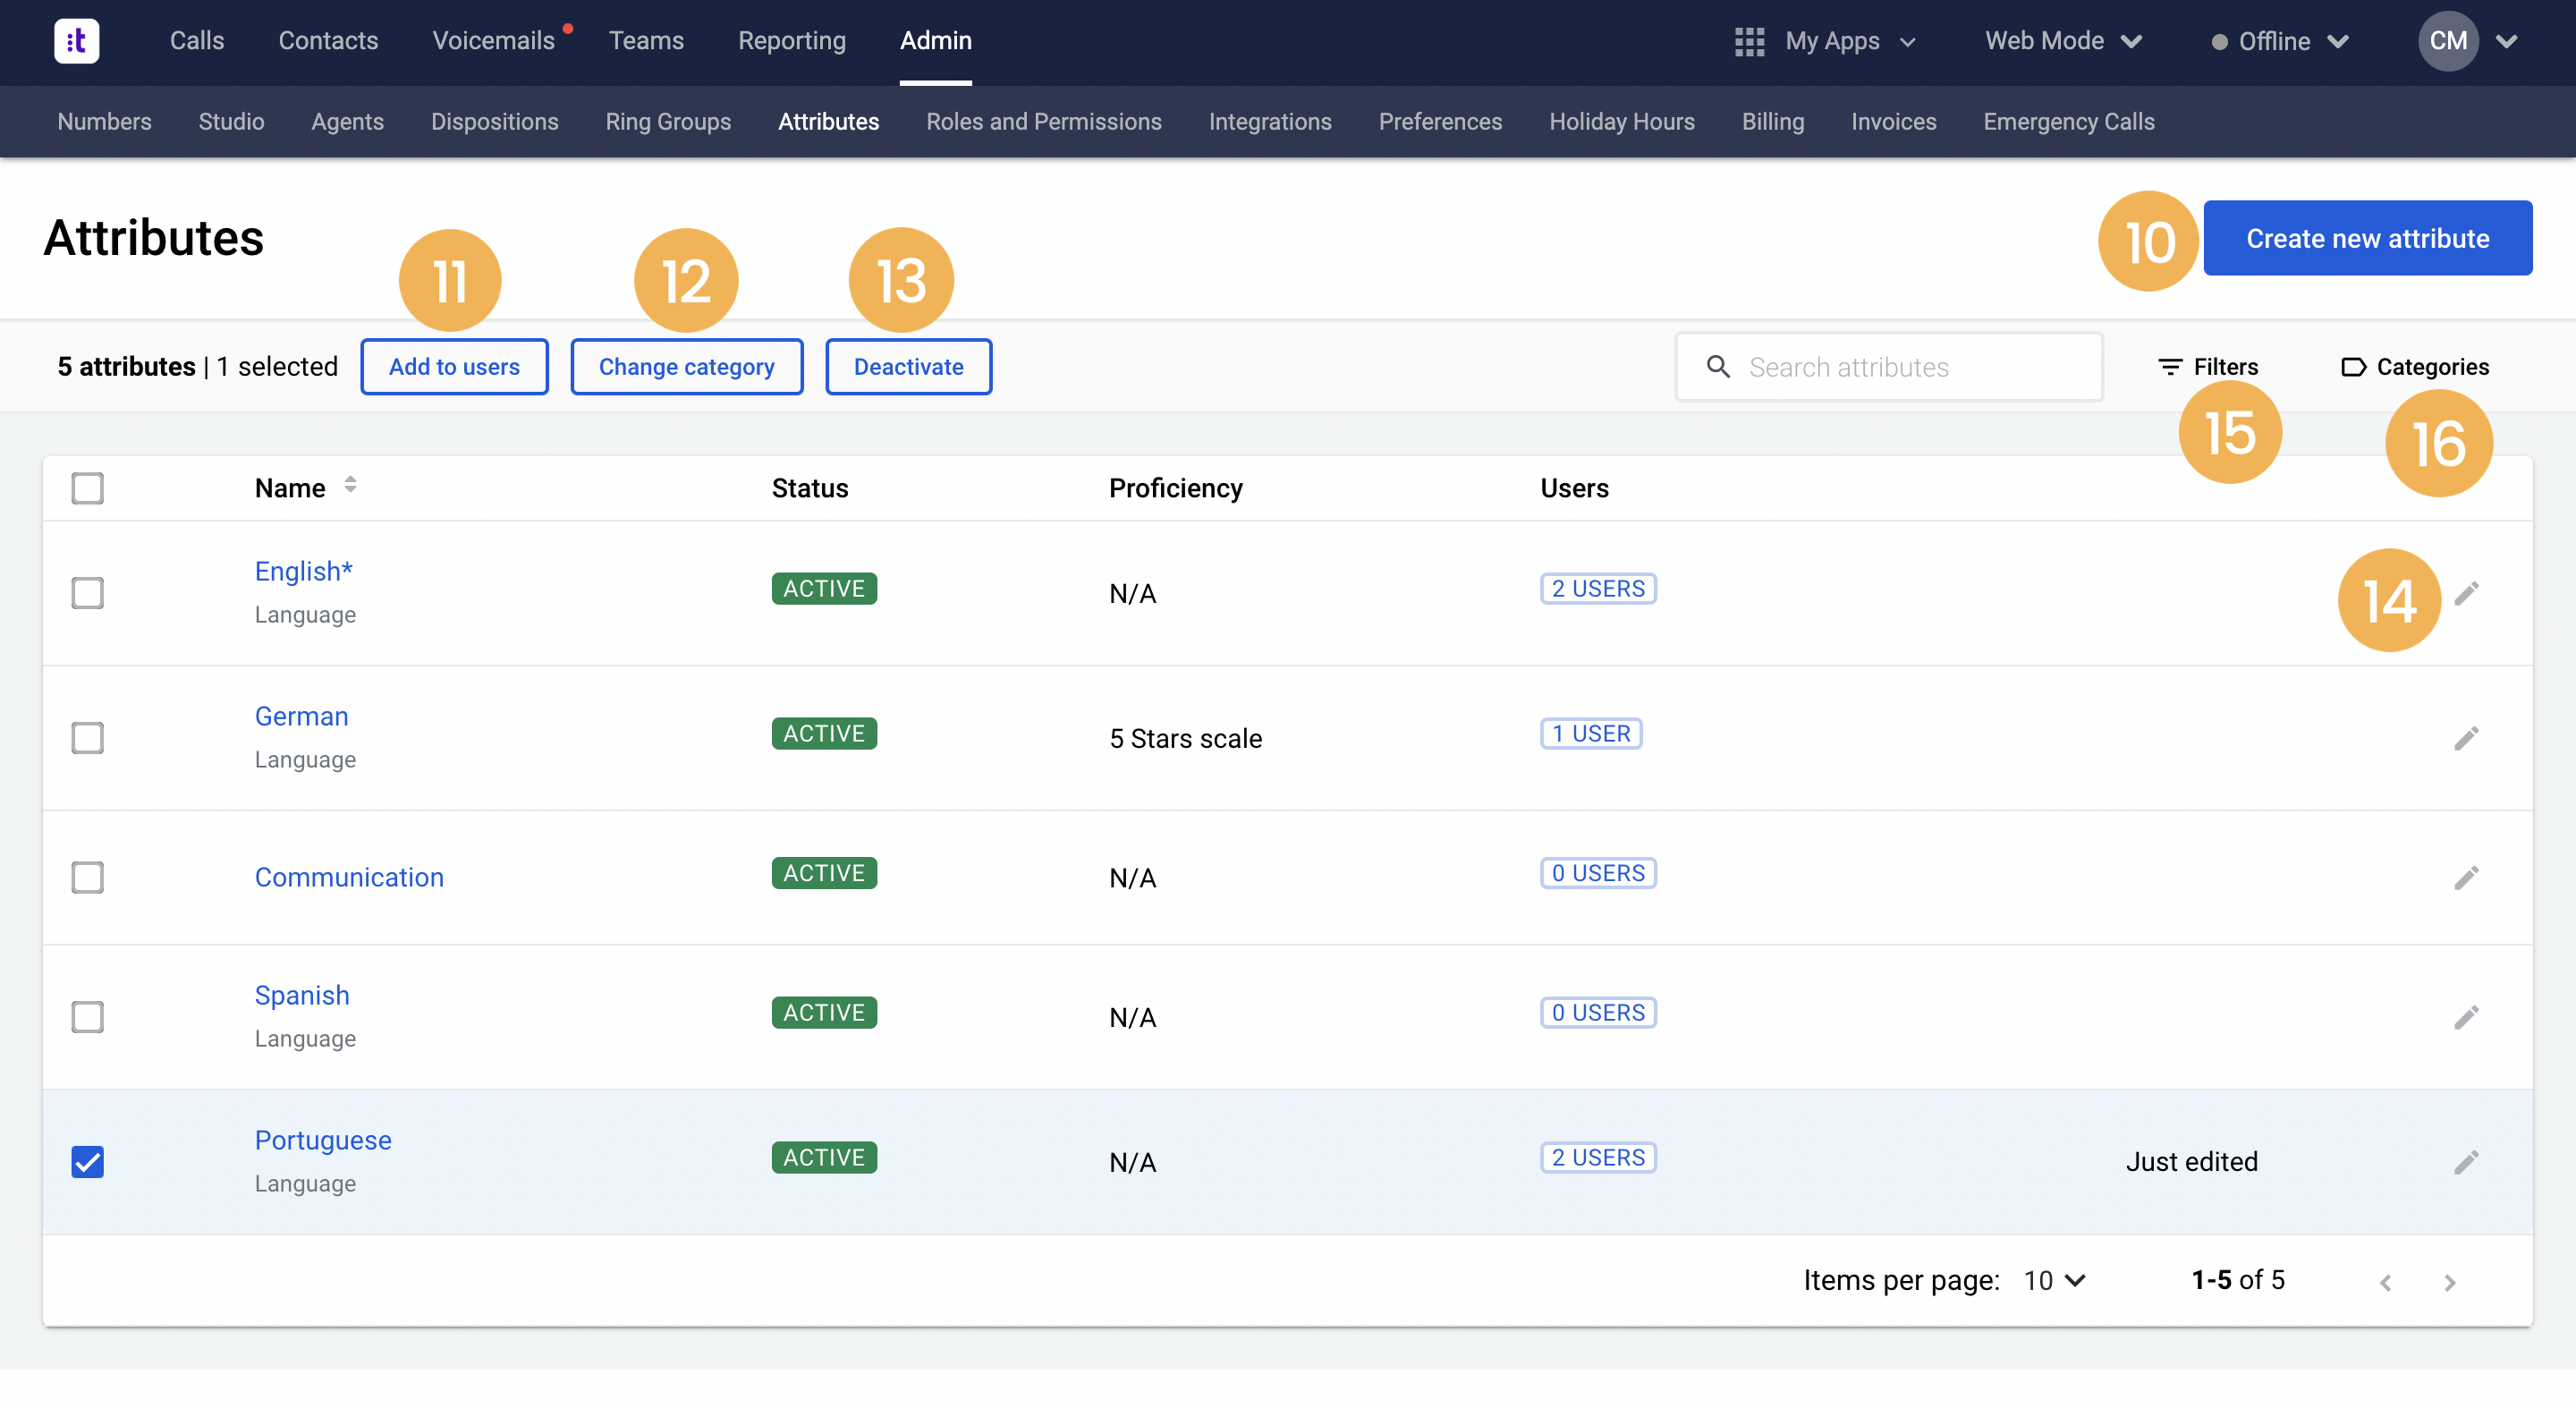
Task: Click the 5 Stars scale proficiency cell
Action: [1185, 738]
